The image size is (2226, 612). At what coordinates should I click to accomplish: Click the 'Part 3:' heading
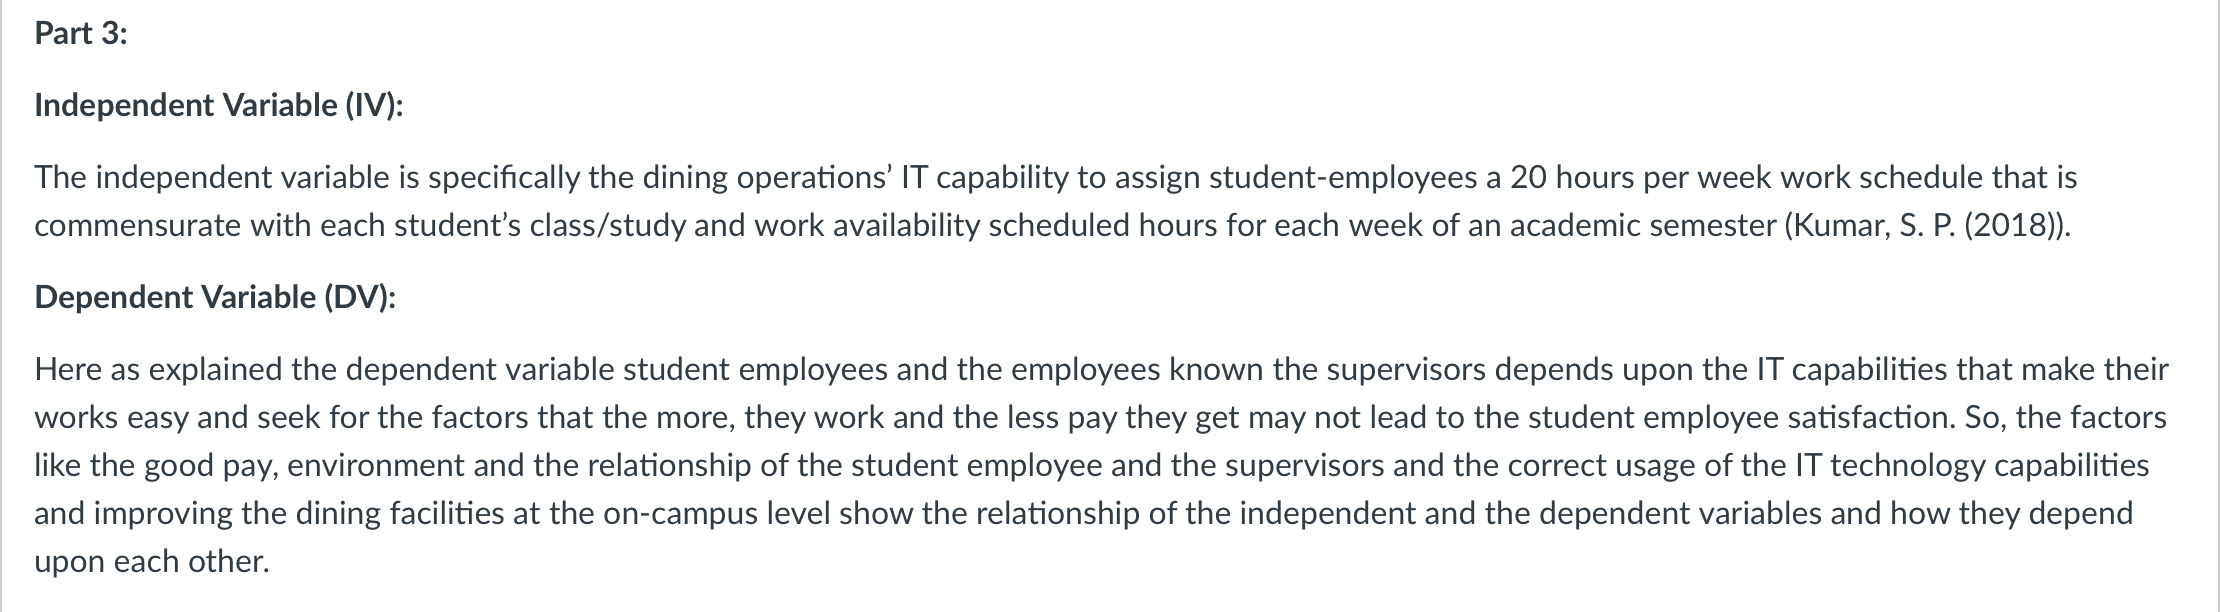click(81, 34)
